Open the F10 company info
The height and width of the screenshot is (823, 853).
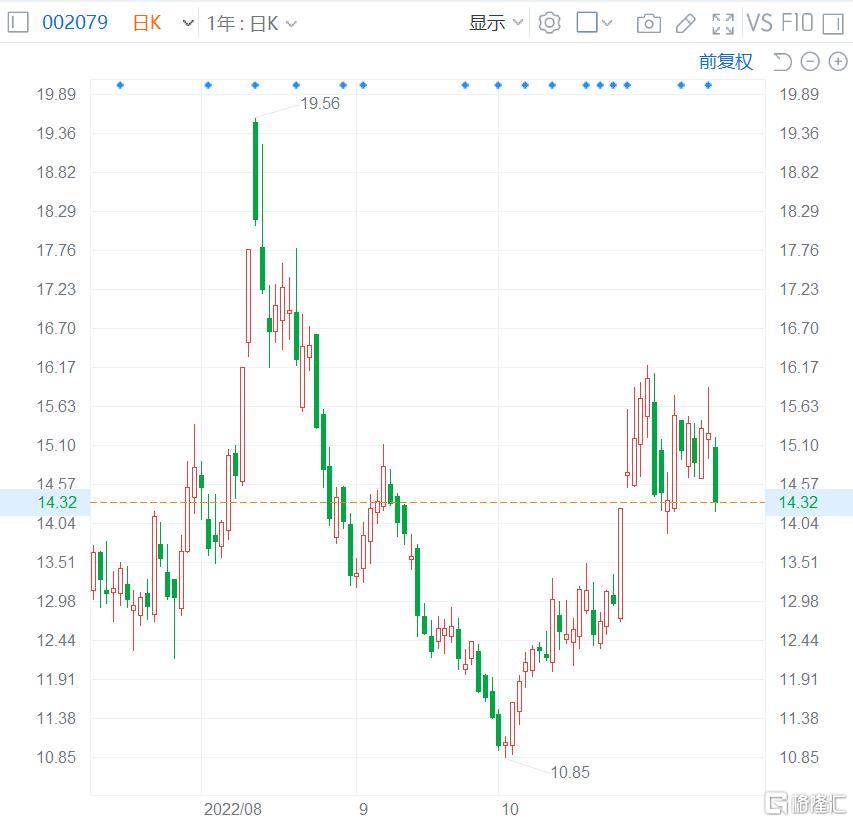pyautogui.click(x=797, y=23)
